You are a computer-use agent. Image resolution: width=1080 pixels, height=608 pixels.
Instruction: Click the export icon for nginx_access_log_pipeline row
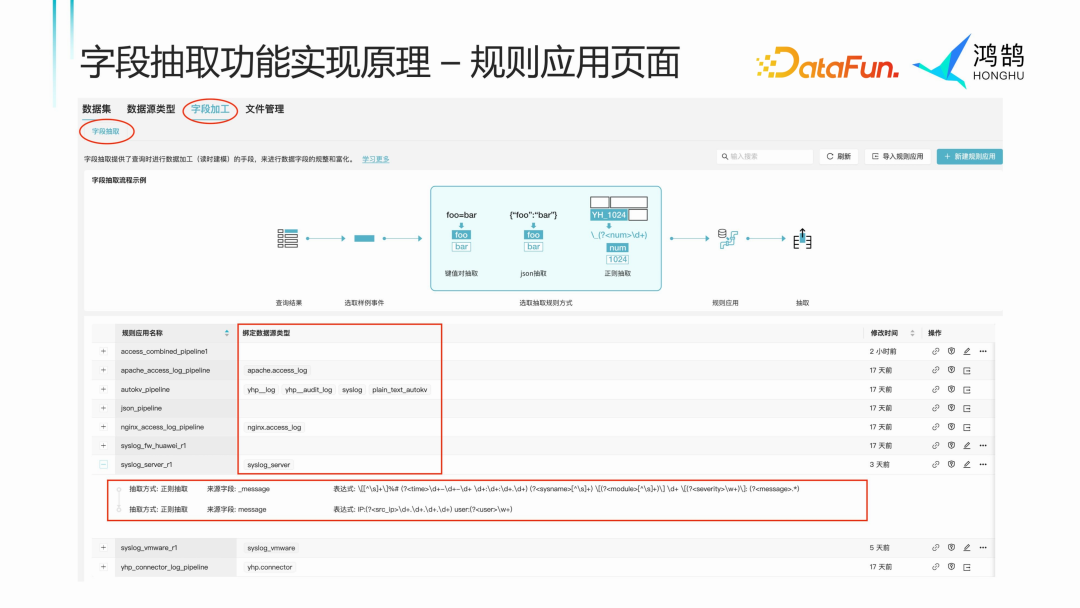(x=967, y=427)
